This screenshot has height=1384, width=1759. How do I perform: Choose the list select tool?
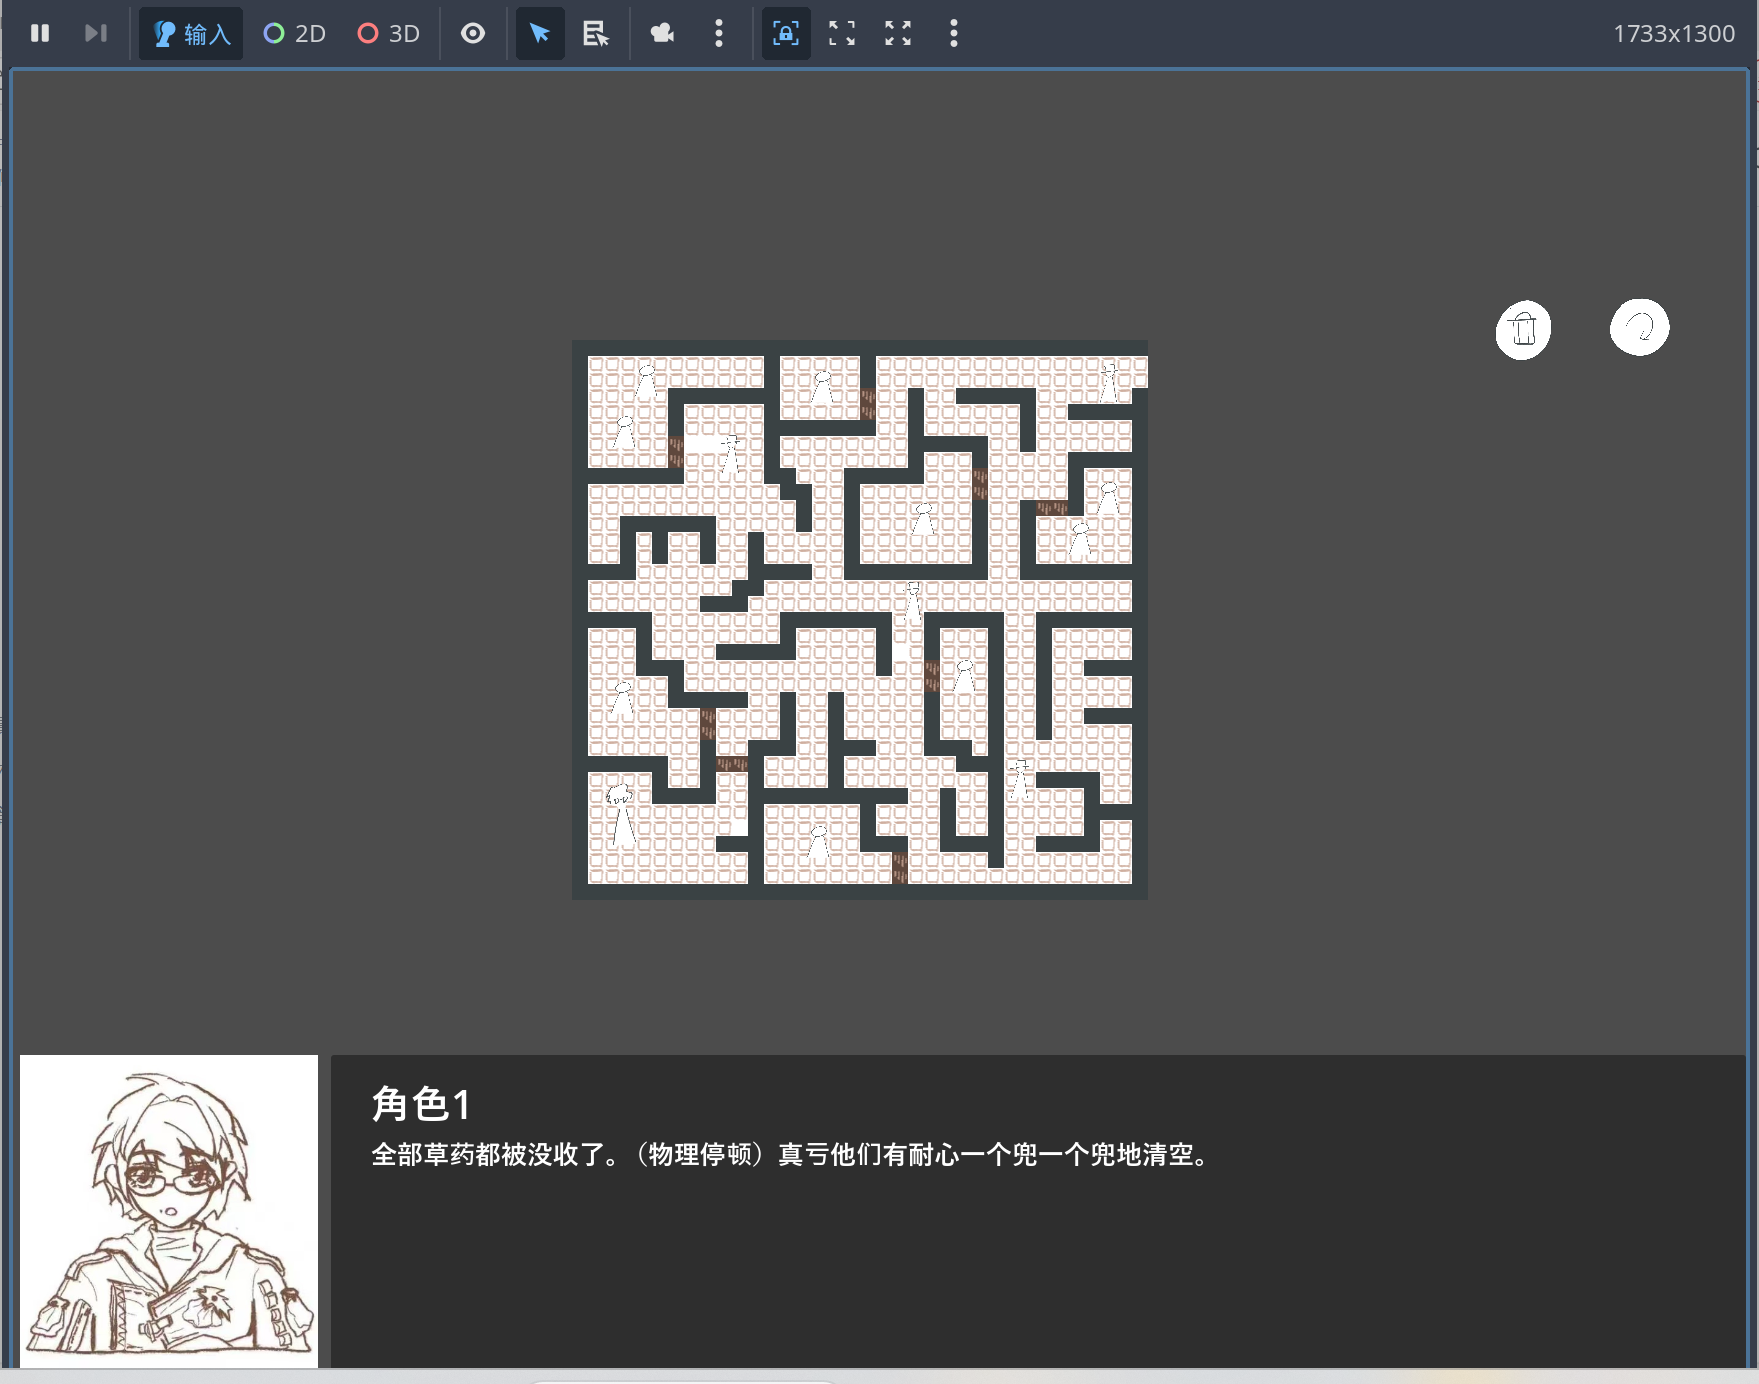596,33
